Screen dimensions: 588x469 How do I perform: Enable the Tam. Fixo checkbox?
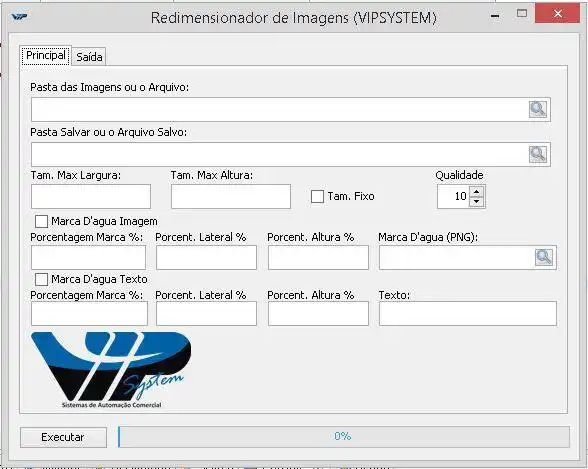[x=317, y=196]
